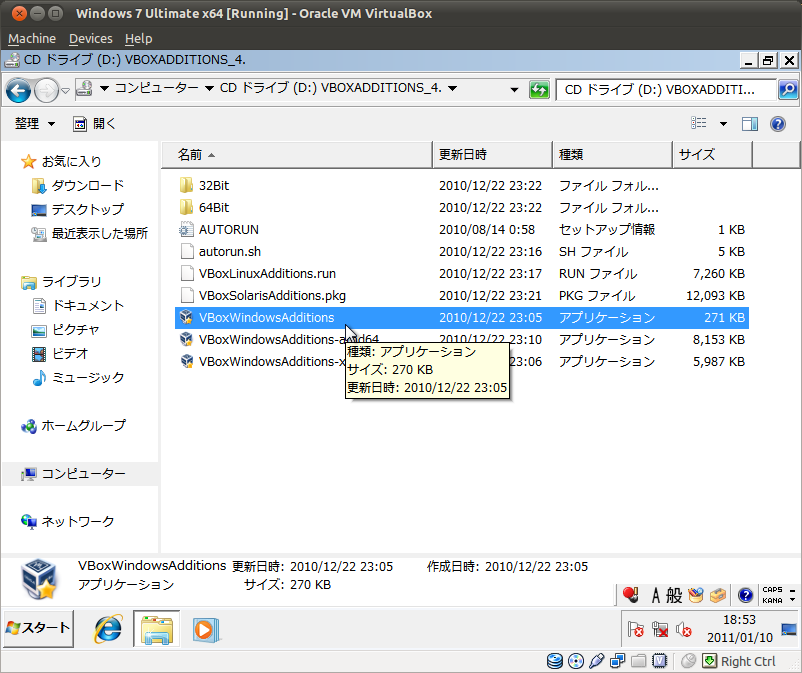Toggle the preview pane
Image resolution: width=802 pixels, height=673 pixels.
click(x=750, y=124)
